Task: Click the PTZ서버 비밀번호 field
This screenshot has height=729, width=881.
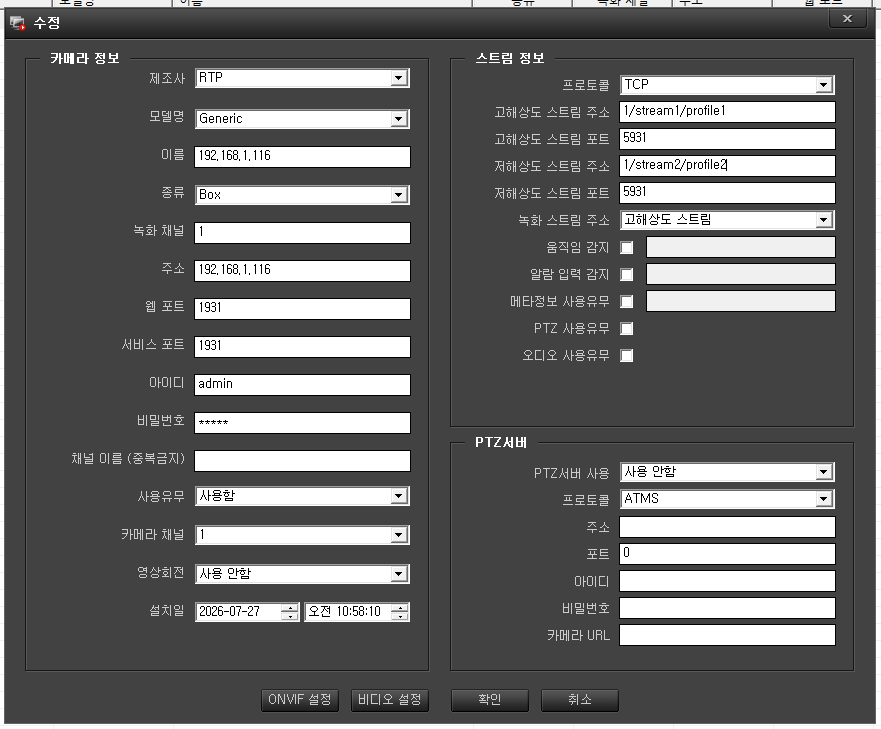Action: [727, 608]
